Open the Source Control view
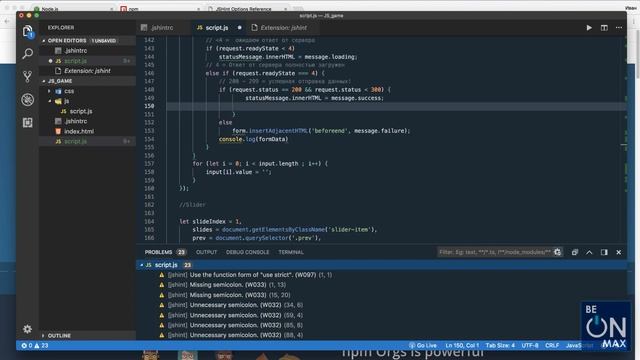This screenshot has width=640, height=360. coord(27,76)
